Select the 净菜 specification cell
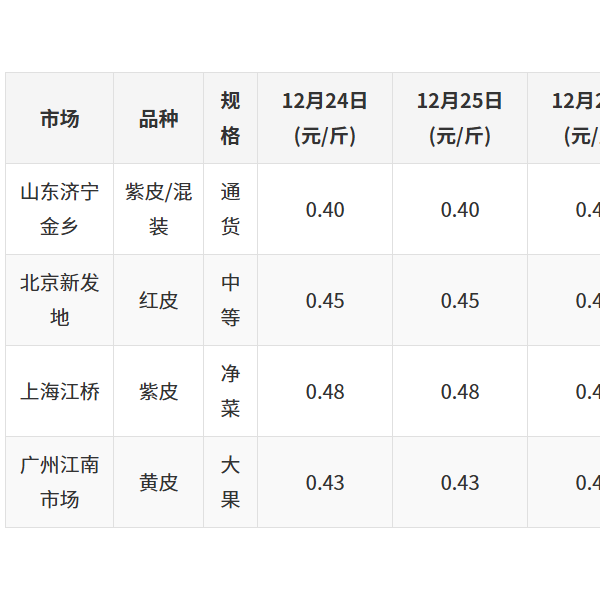The image size is (600, 600). 230,391
